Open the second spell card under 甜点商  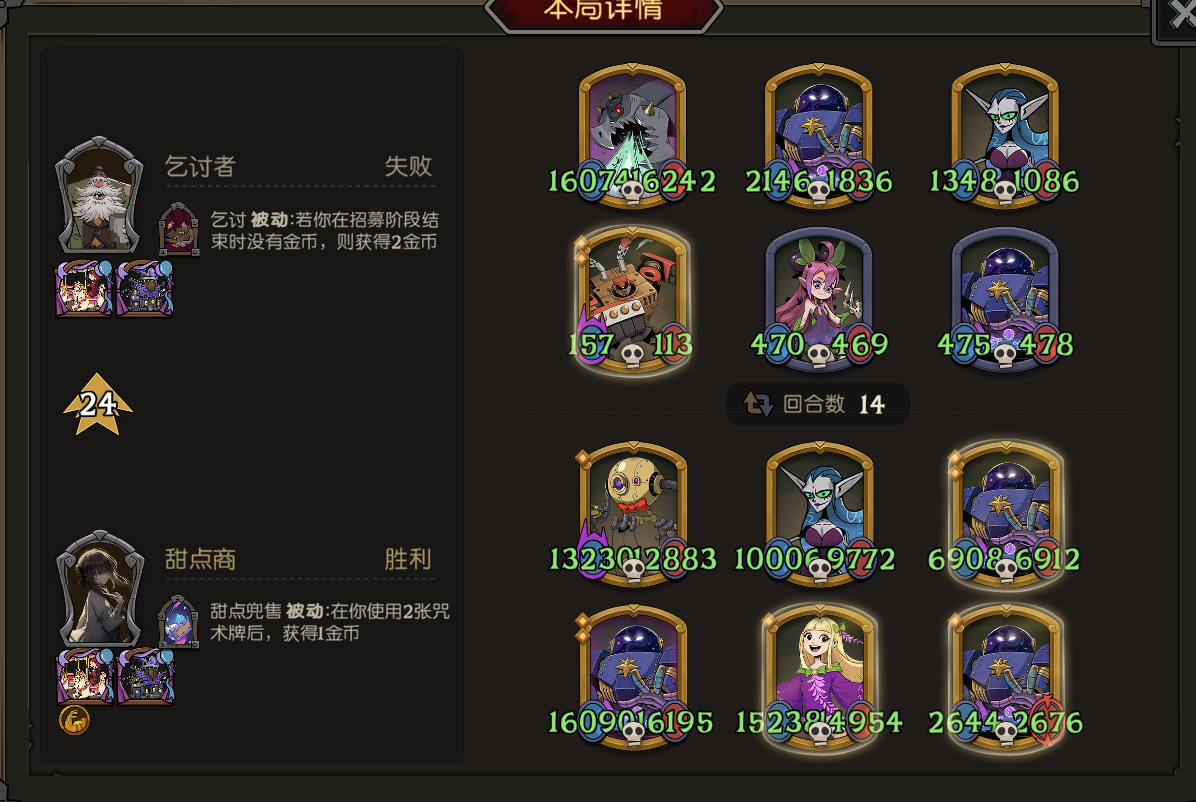tap(146, 675)
